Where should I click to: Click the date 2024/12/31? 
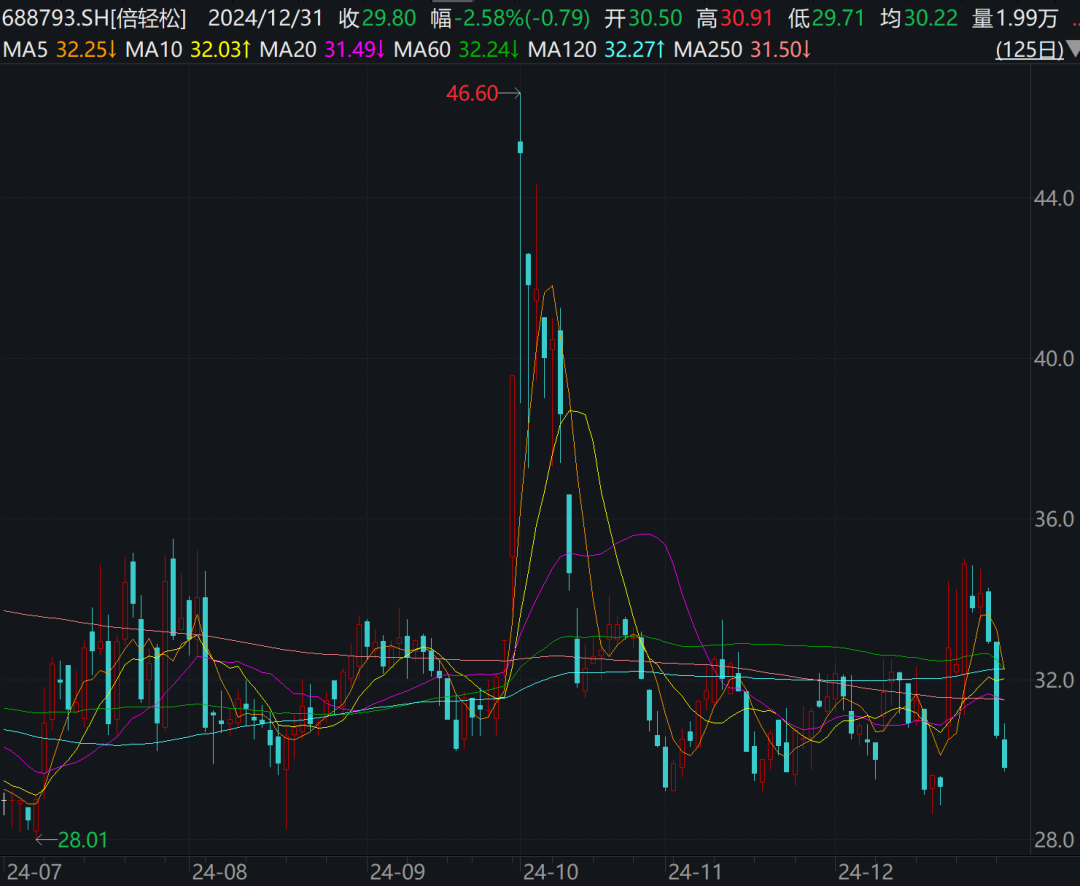click(x=265, y=18)
